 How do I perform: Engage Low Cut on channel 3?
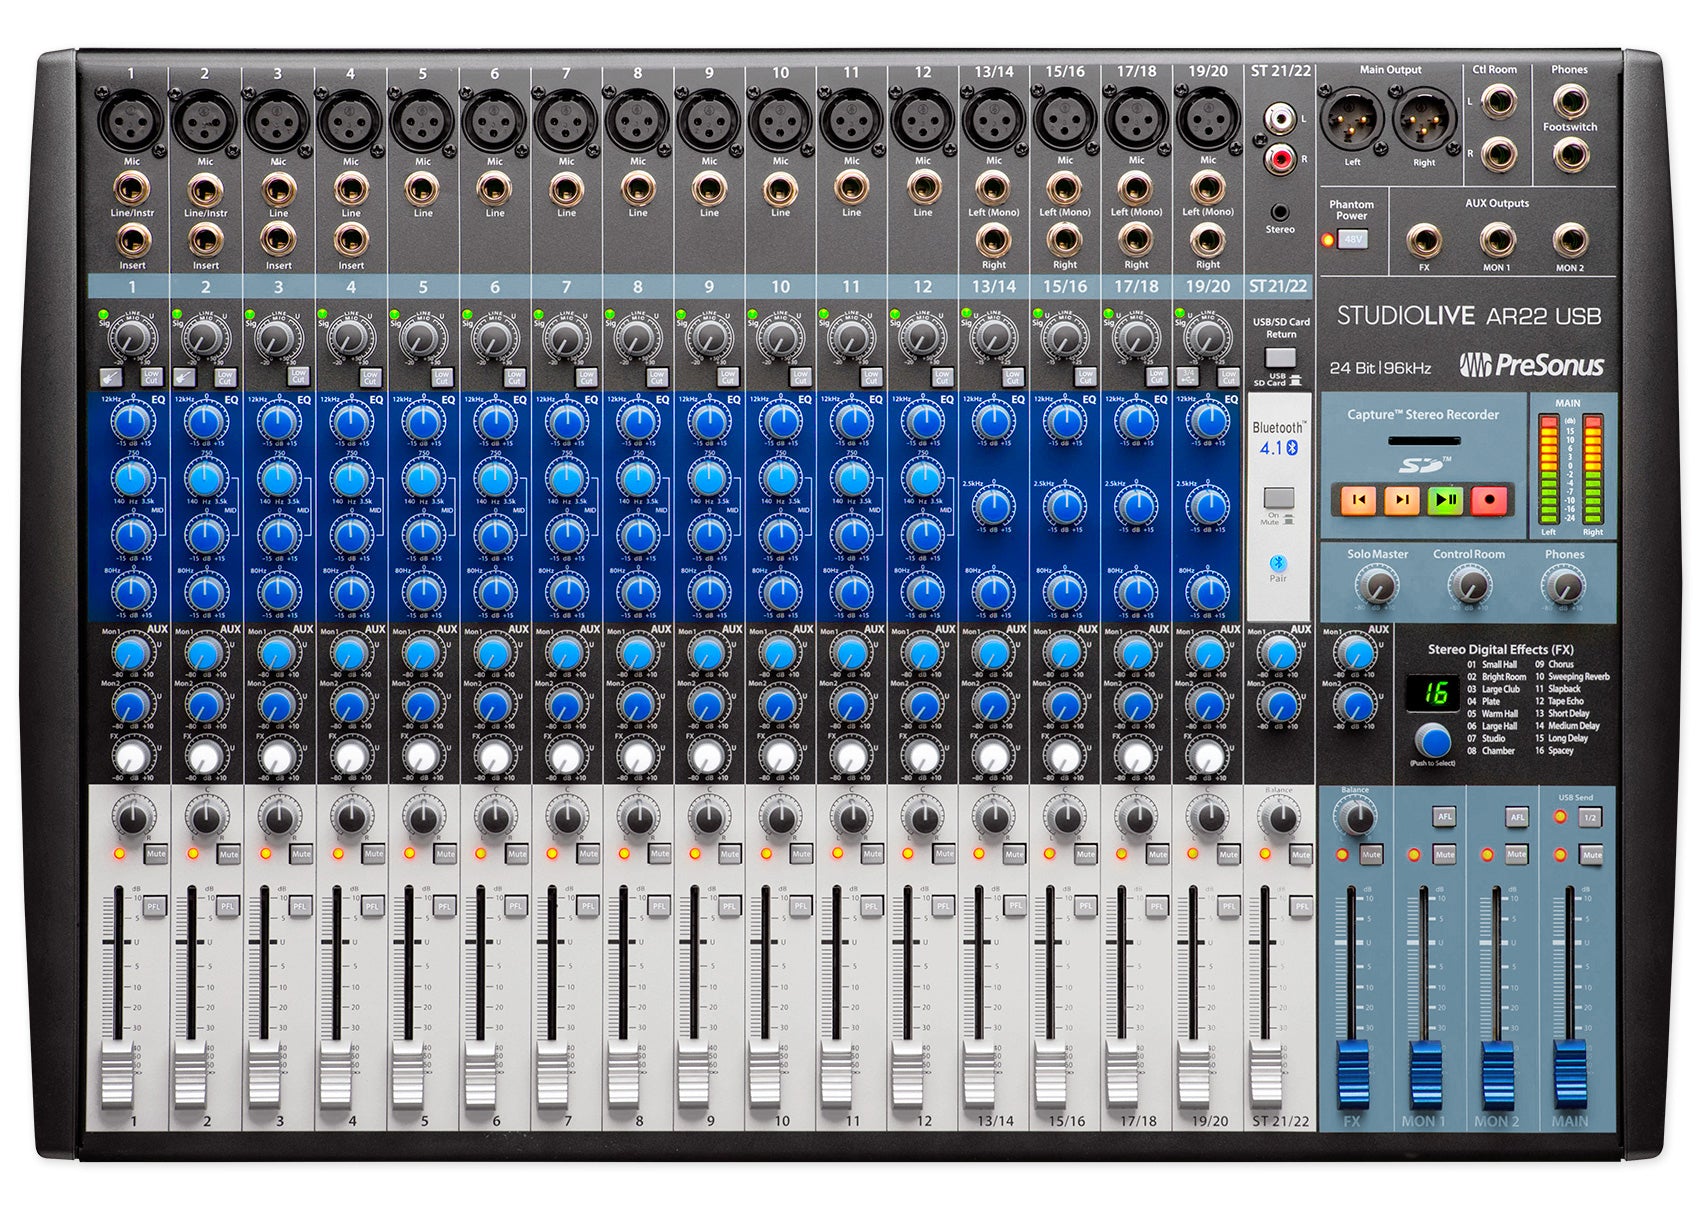click(298, 376)
